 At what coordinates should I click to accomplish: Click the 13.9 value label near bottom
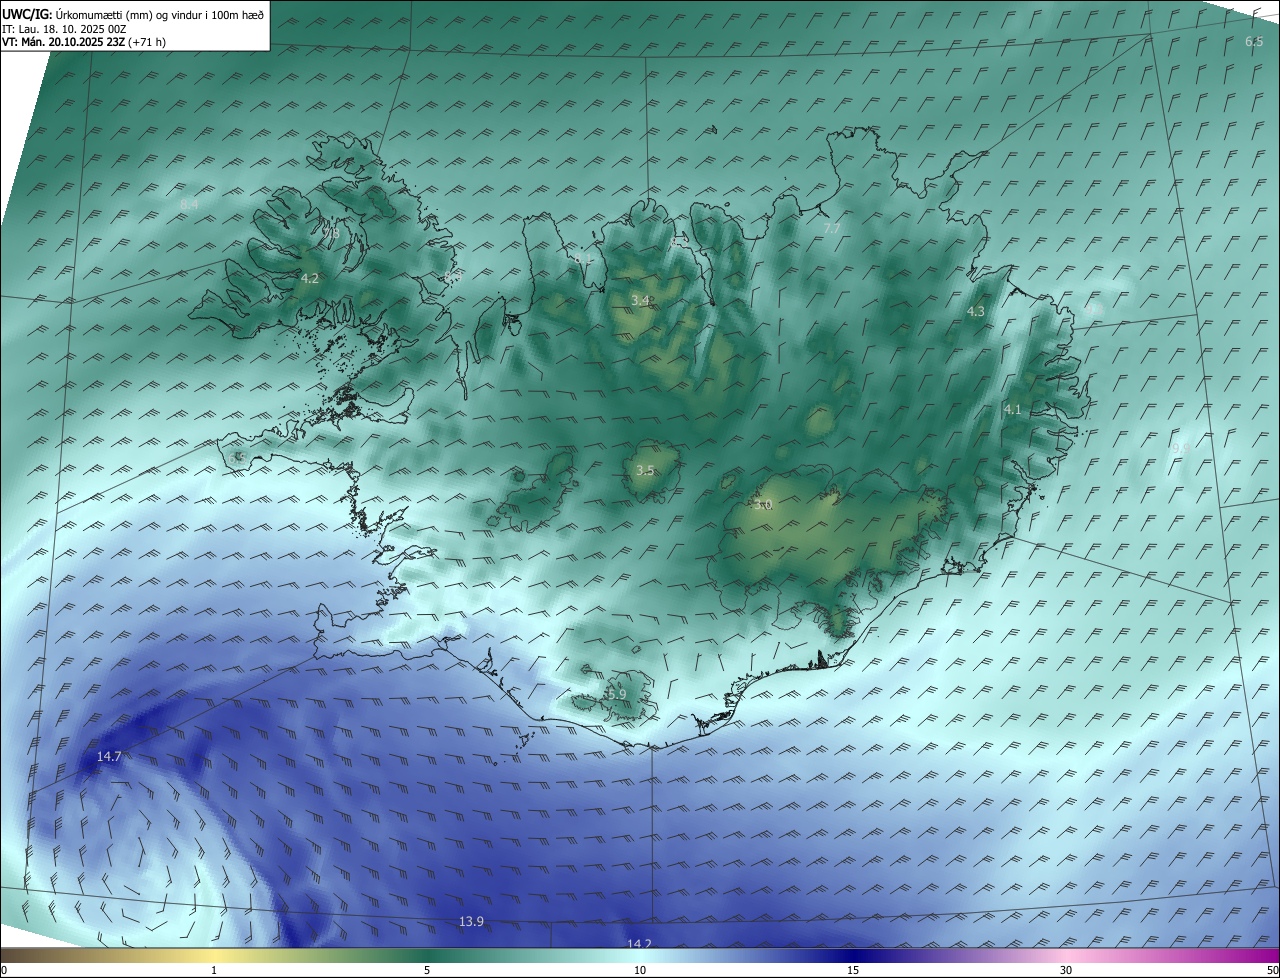tap(471, 921)
